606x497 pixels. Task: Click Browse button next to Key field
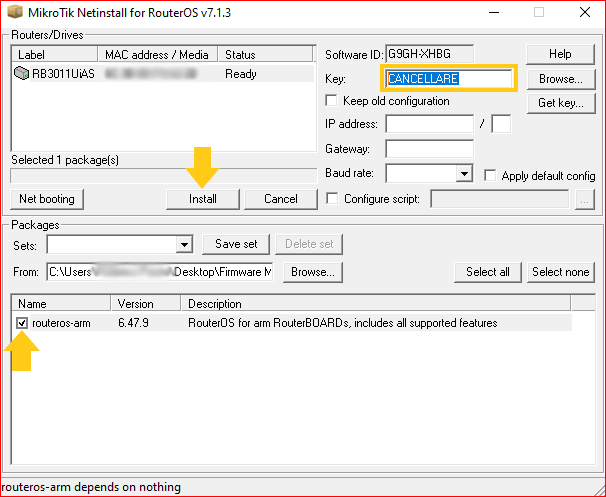coord(561,79)
